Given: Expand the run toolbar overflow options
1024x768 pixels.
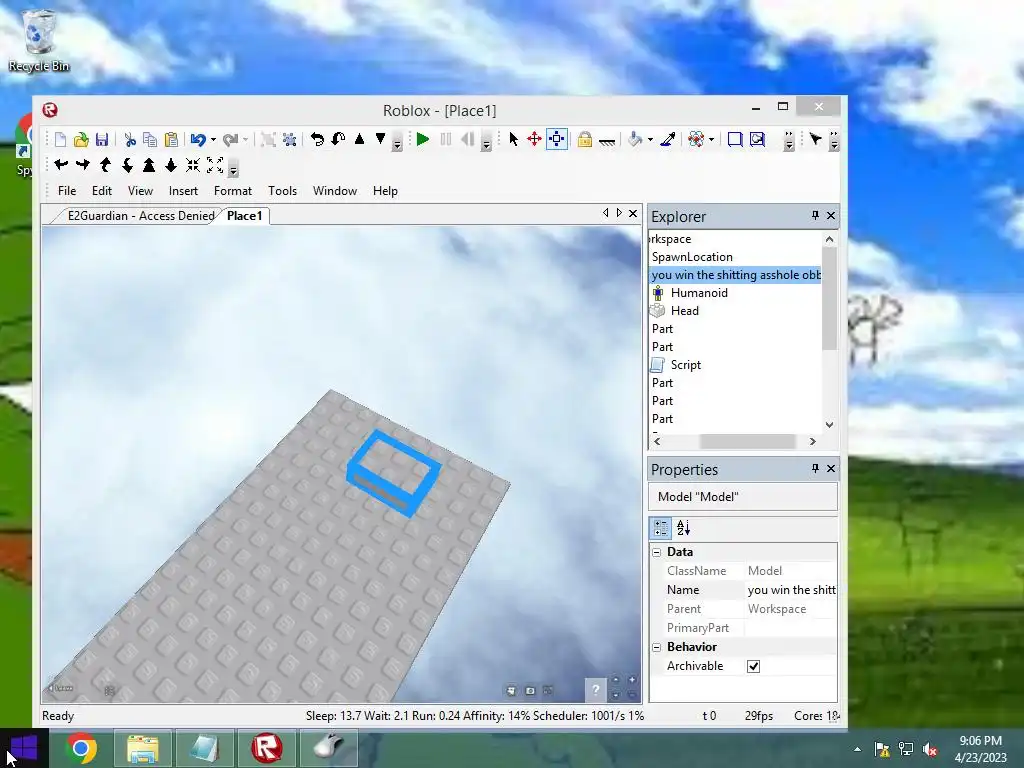Looking at the screenshot, I should 486,144.
